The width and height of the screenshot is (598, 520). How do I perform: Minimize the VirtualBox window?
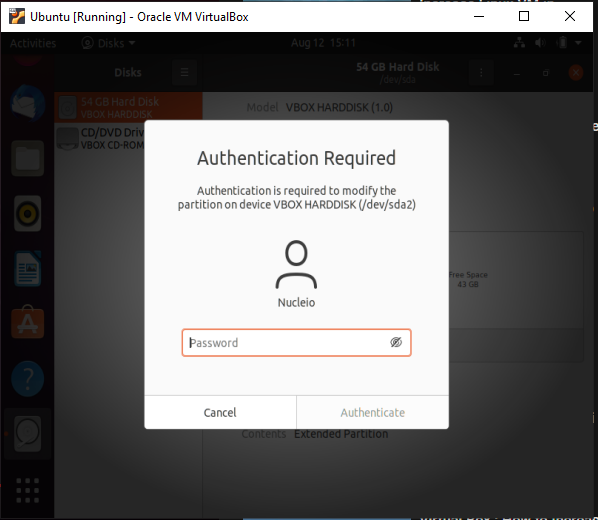click(479, 16)
